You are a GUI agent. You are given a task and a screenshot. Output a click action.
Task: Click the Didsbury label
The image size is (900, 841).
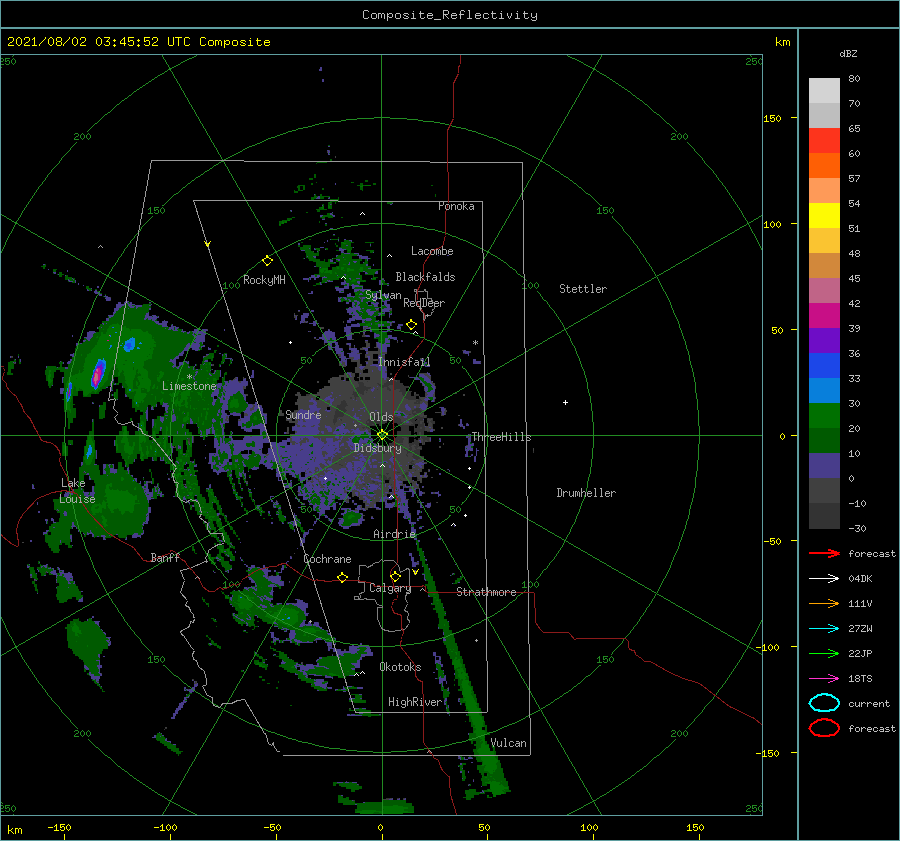click(377, 448)
